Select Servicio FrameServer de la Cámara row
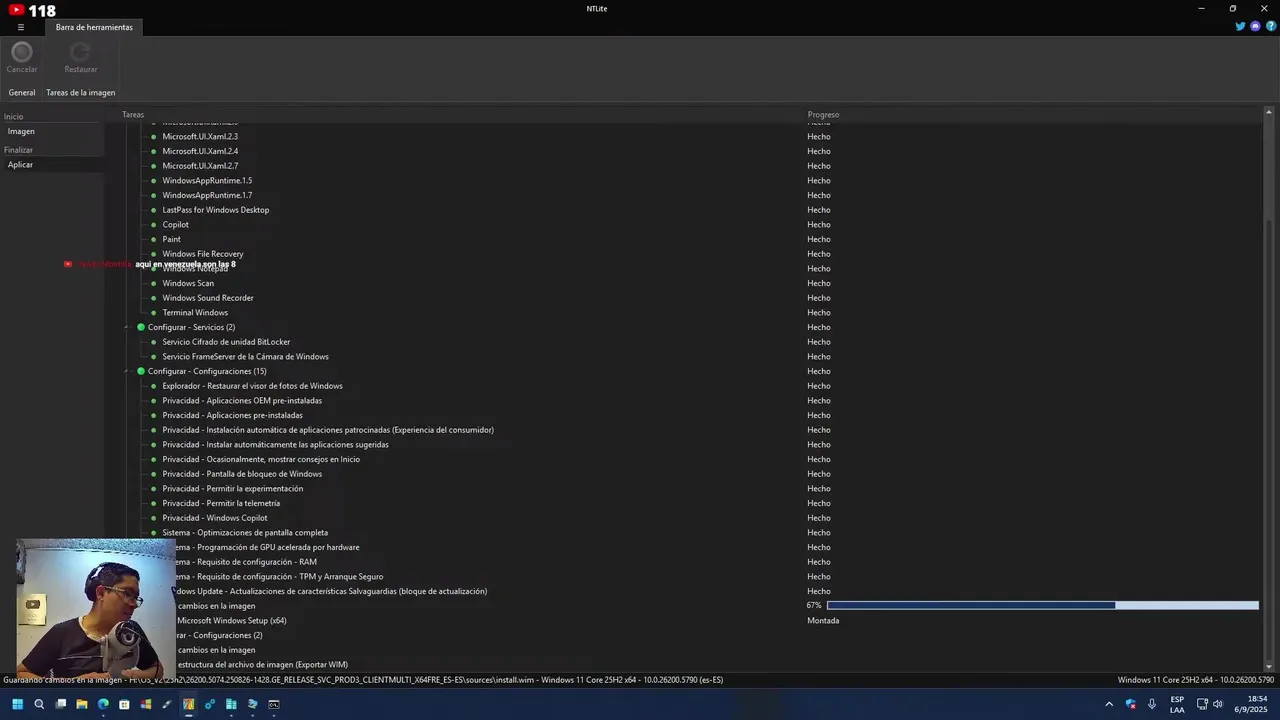Screen dimensions: 1280x720 (x=245, y=356)
